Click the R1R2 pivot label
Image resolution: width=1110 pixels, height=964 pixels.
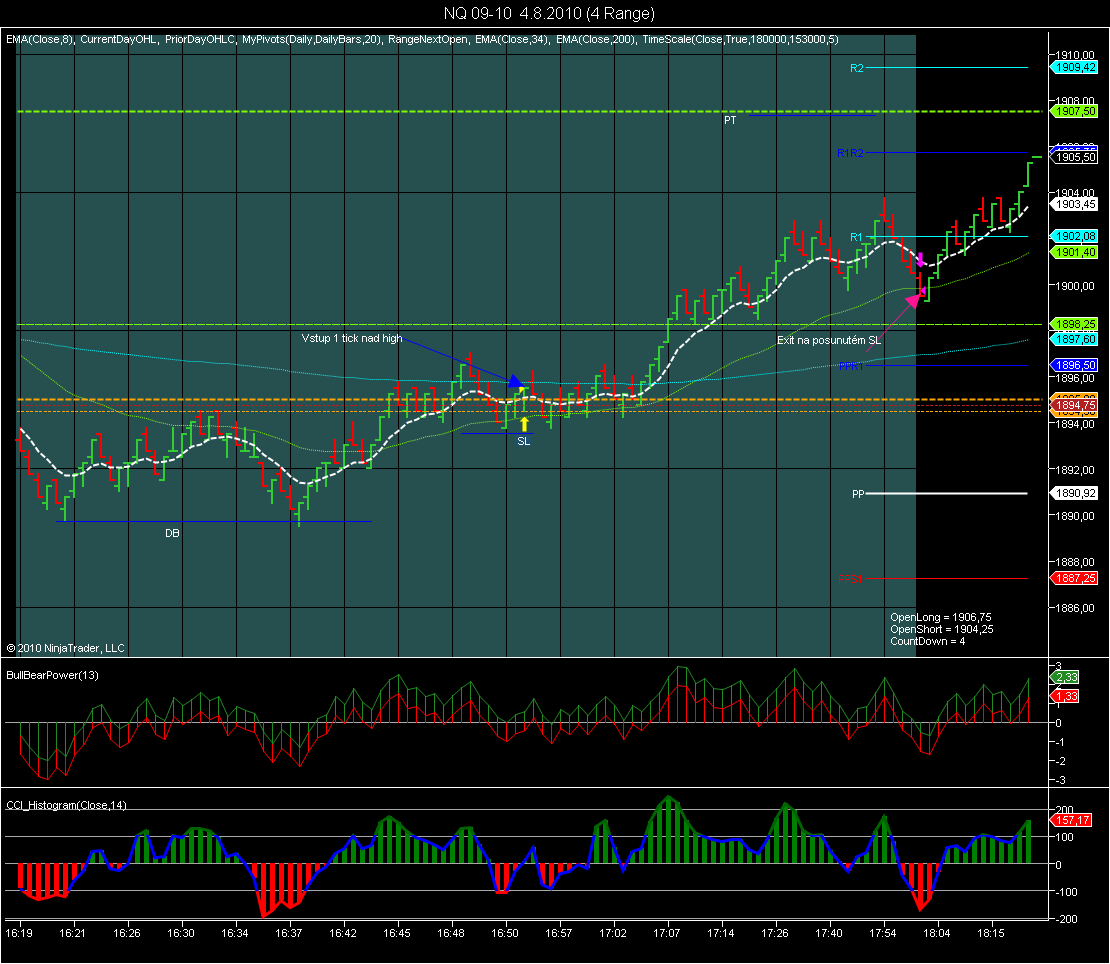tap(849, 153)
